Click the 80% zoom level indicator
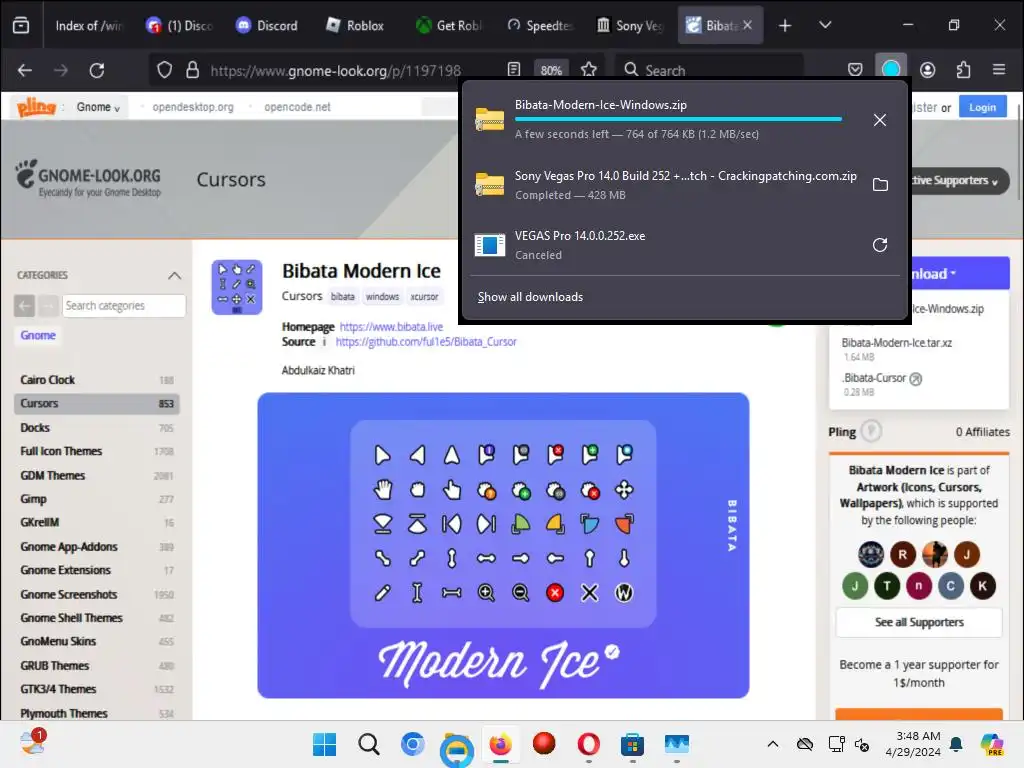This screenshot has width=1024, height=768. [x=551, y=71]
